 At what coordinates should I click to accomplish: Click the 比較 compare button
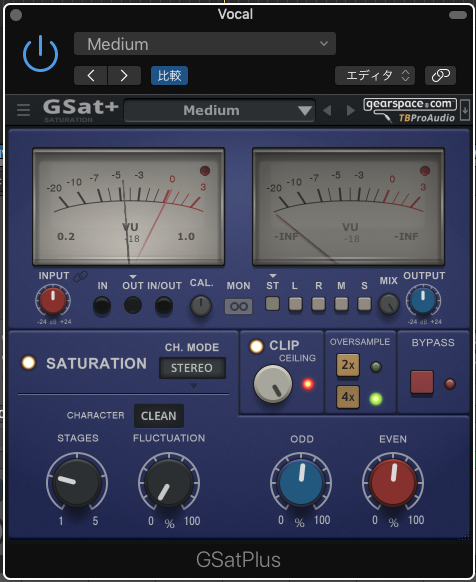[169, 76]
